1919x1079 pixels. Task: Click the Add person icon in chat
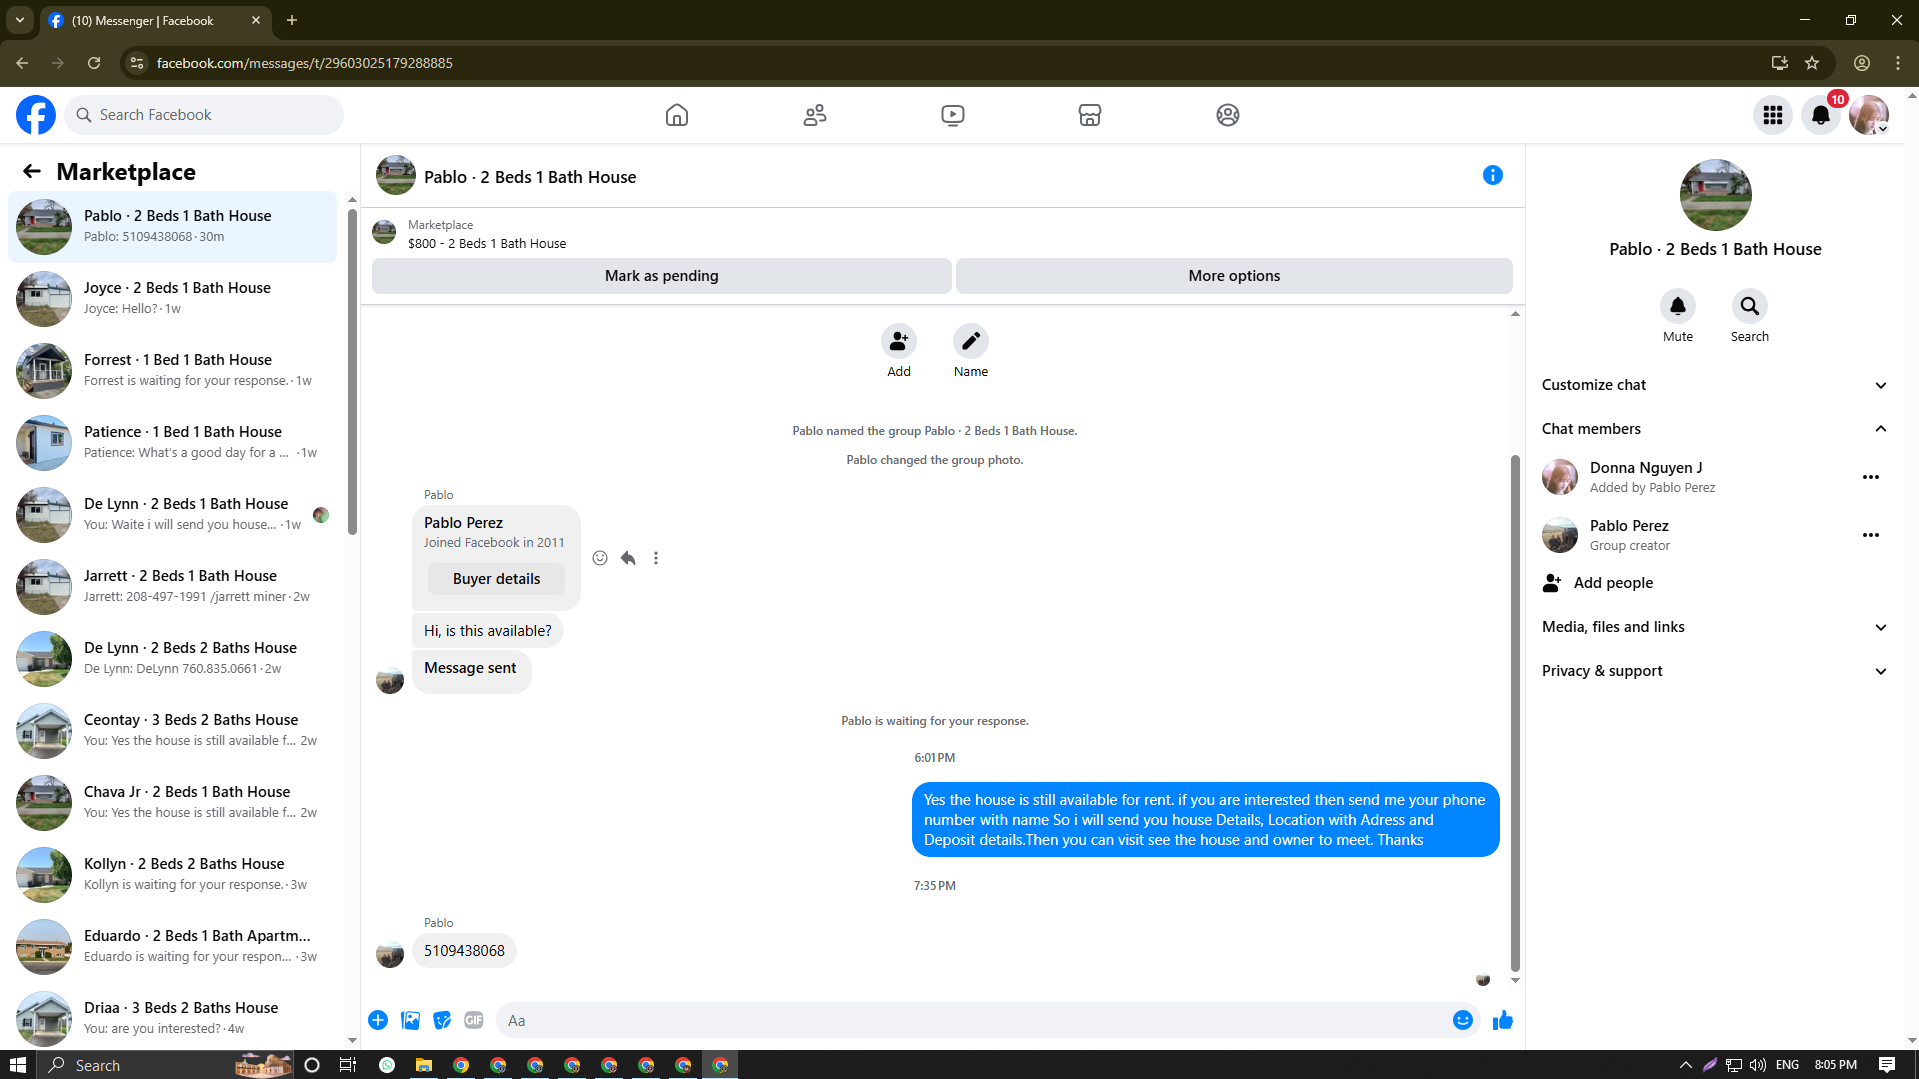pyautogui.click(x=899, y=341)
